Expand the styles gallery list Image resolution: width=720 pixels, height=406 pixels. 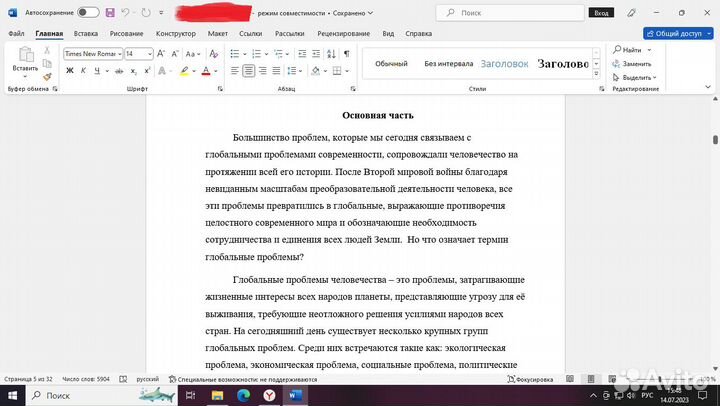tap(596, 73)
